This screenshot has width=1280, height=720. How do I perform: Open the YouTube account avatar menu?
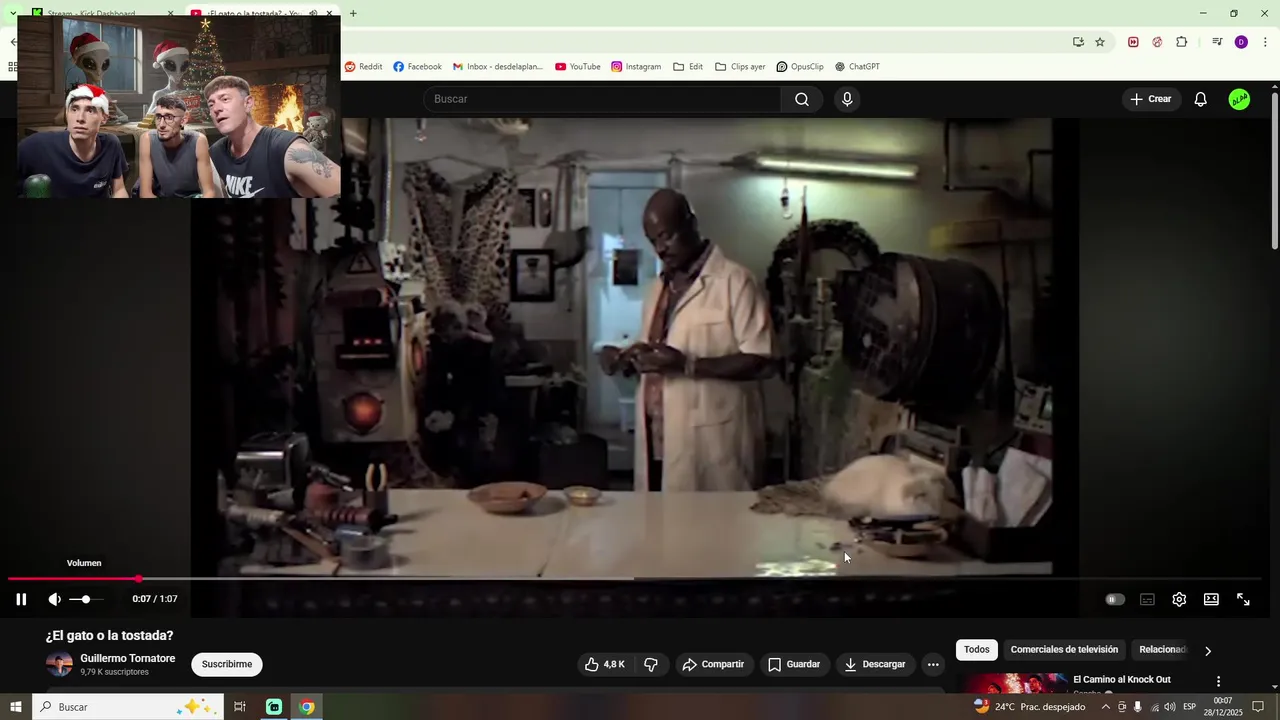pyautogui.click(x=1239, y=99)
